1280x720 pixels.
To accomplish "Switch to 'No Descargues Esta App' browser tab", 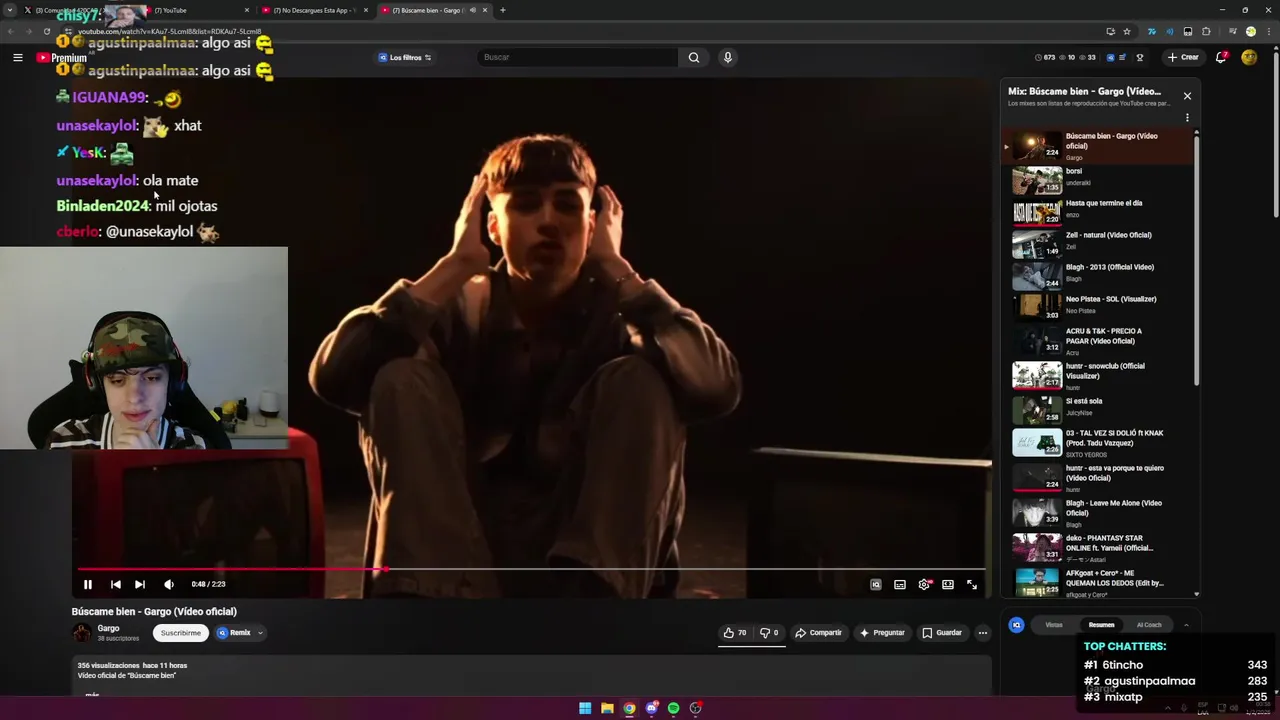I will click(x=313, y=10).
